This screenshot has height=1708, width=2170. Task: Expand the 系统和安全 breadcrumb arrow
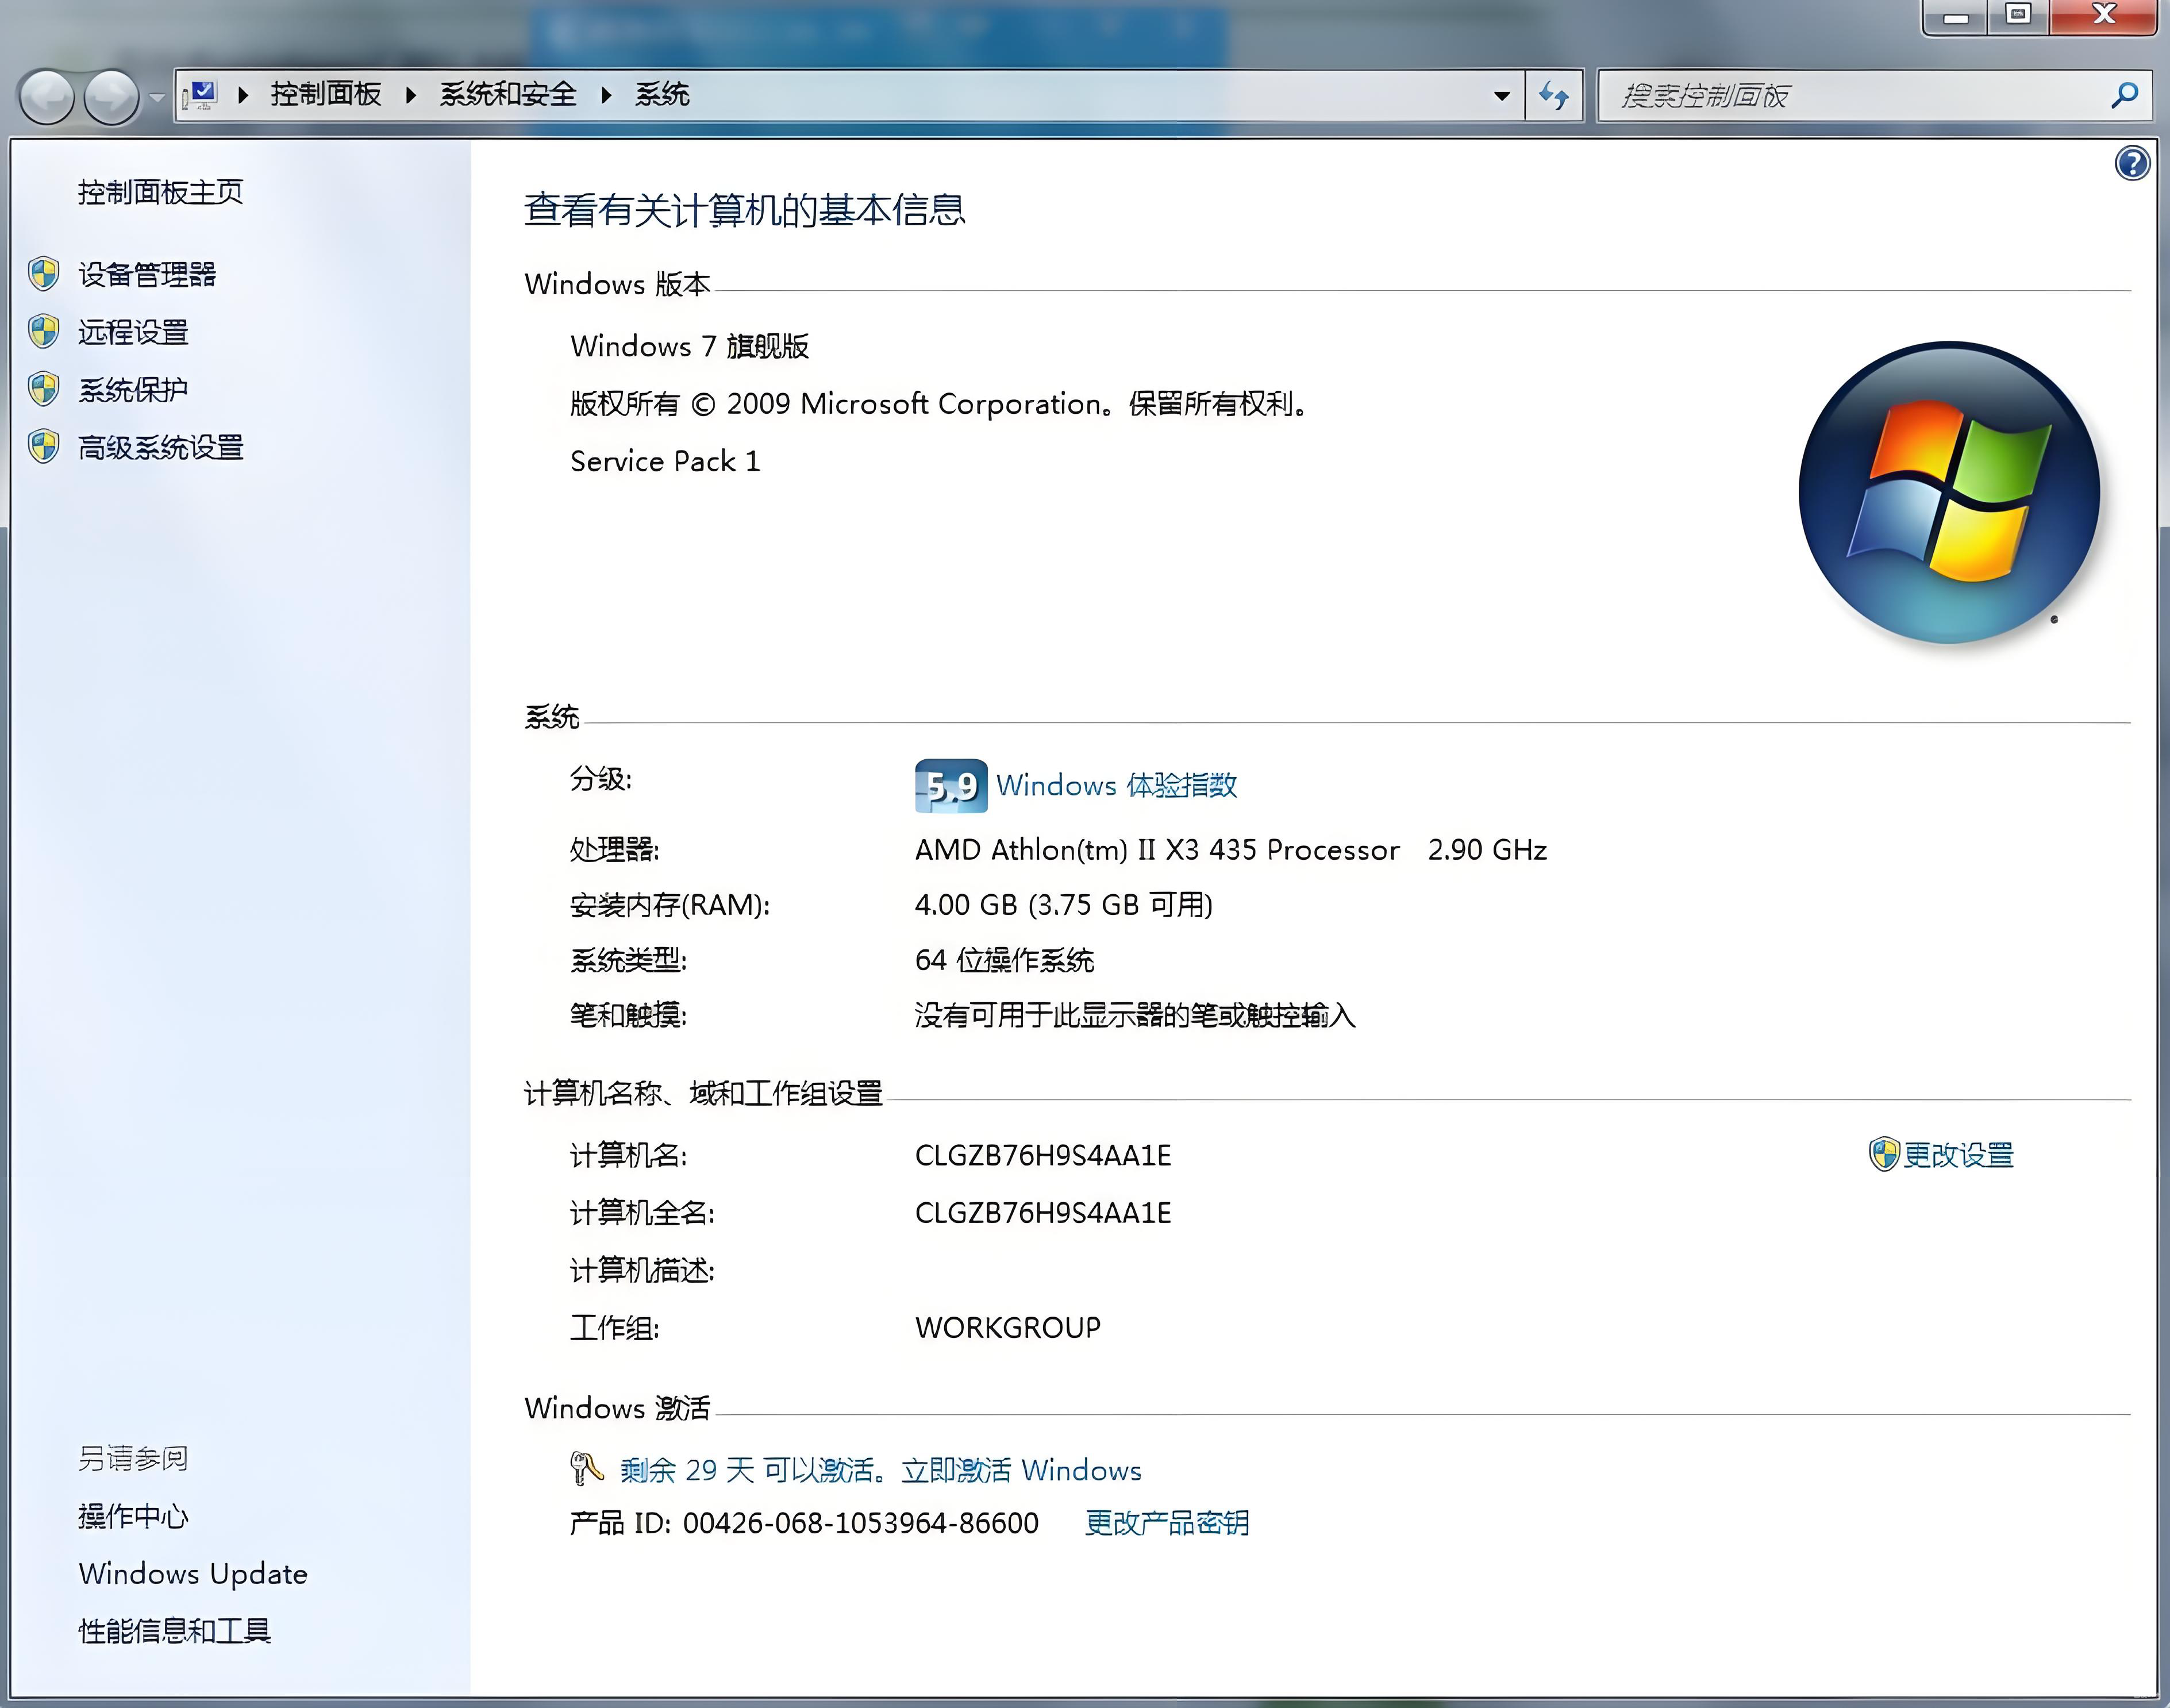[607, 94]
